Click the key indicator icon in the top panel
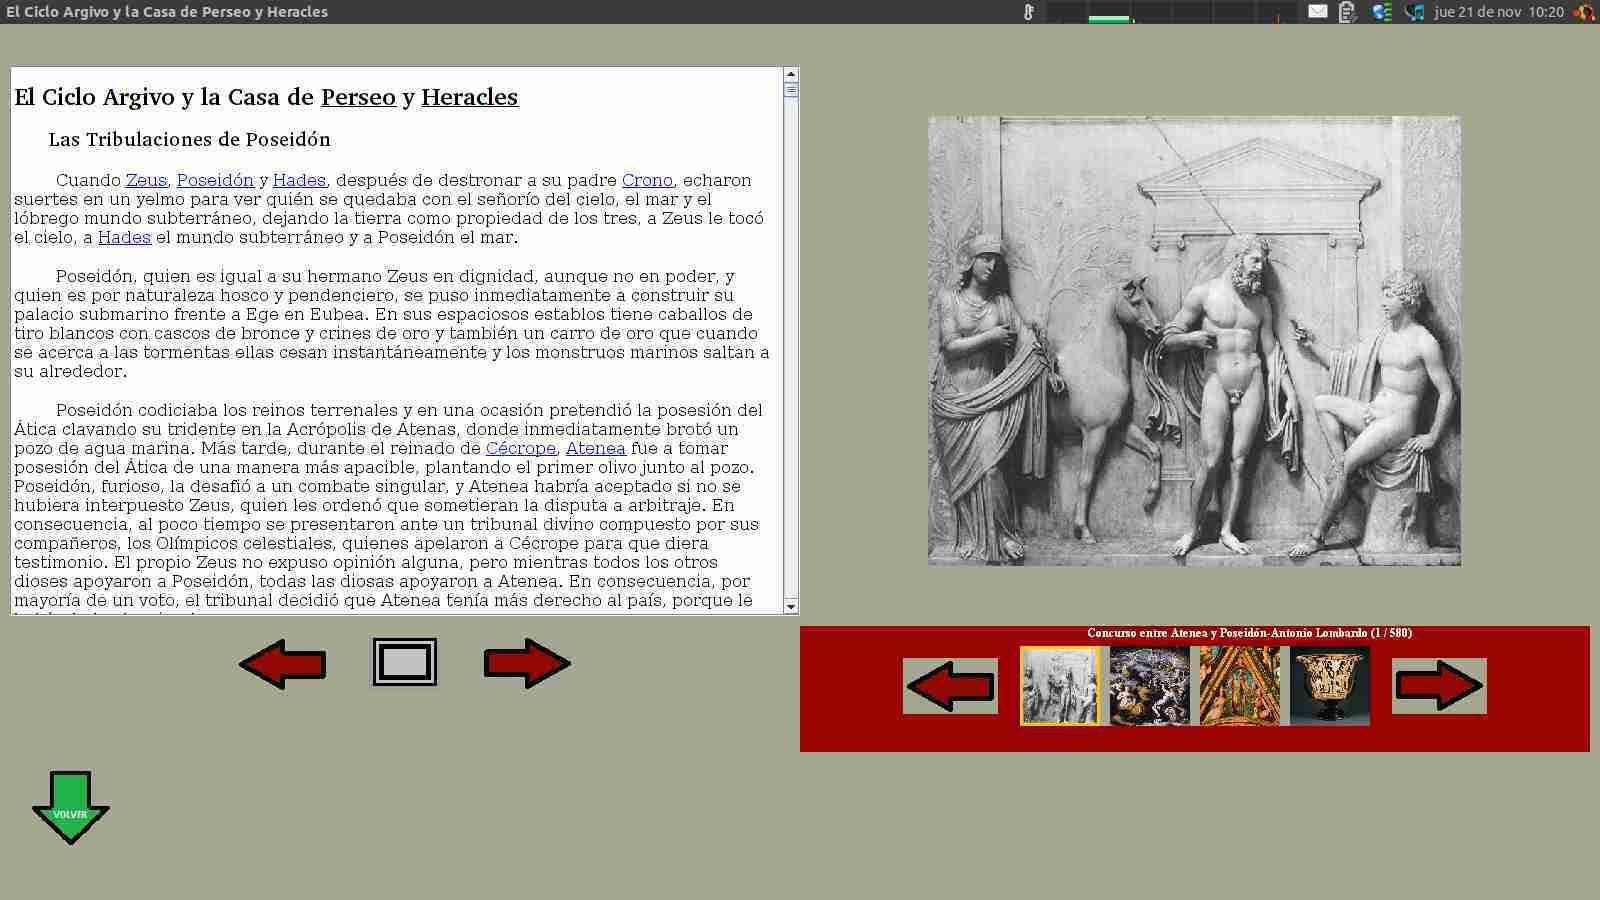Viewport: 1600px width, 900px height. (1028, 12)
